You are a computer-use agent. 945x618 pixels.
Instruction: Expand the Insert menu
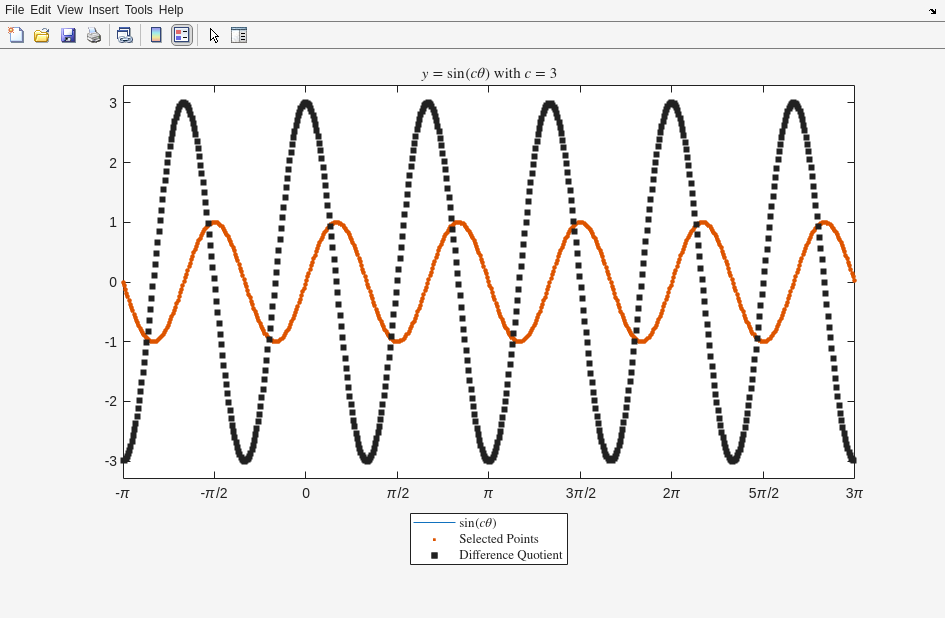tap(103, 10)
